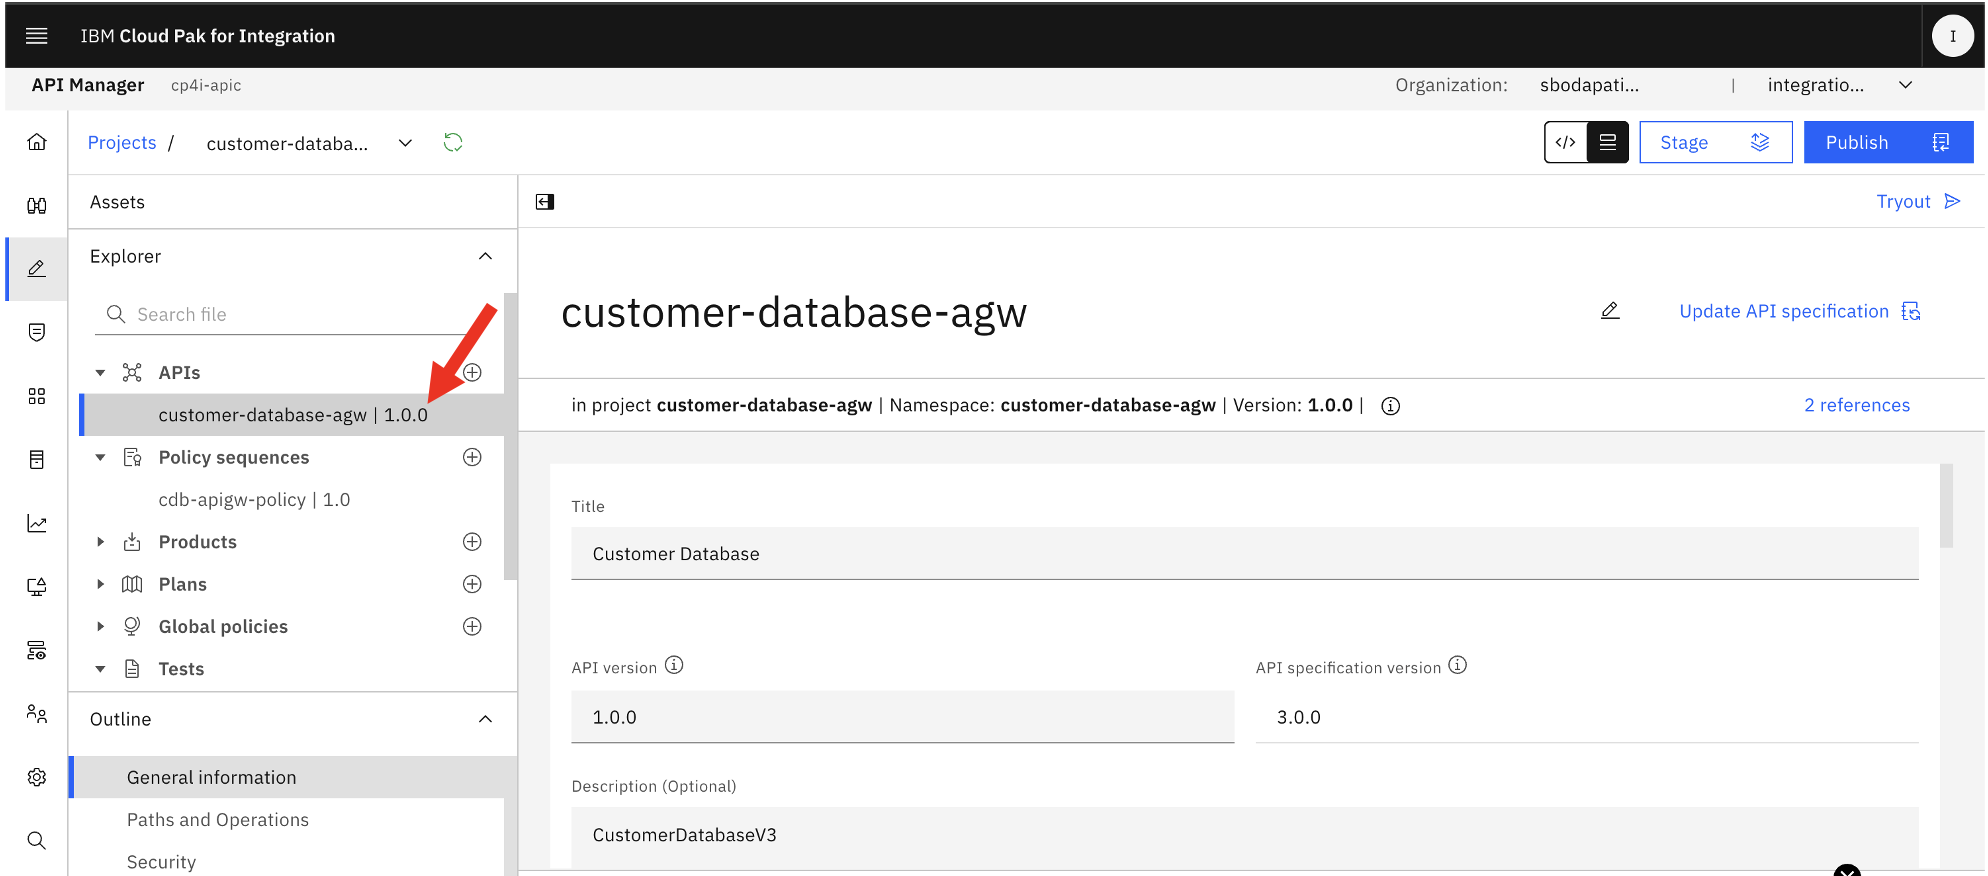1988x876 pixels.
Task: Switch to source code view
Action: coord(1566,142)
